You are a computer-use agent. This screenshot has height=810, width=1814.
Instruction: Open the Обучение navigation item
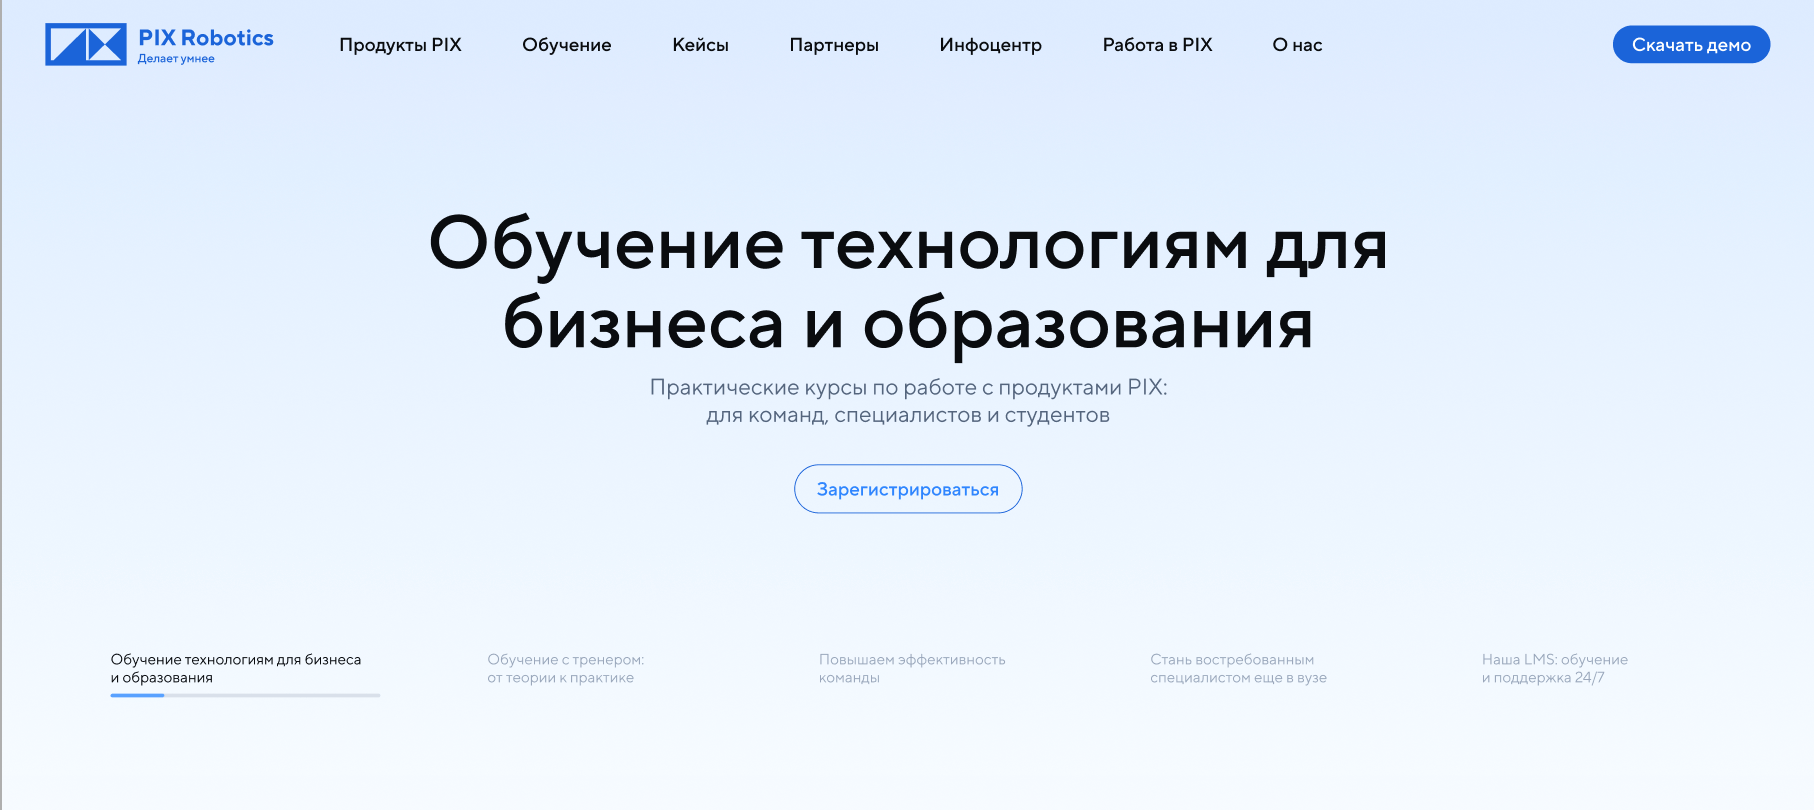566,45
